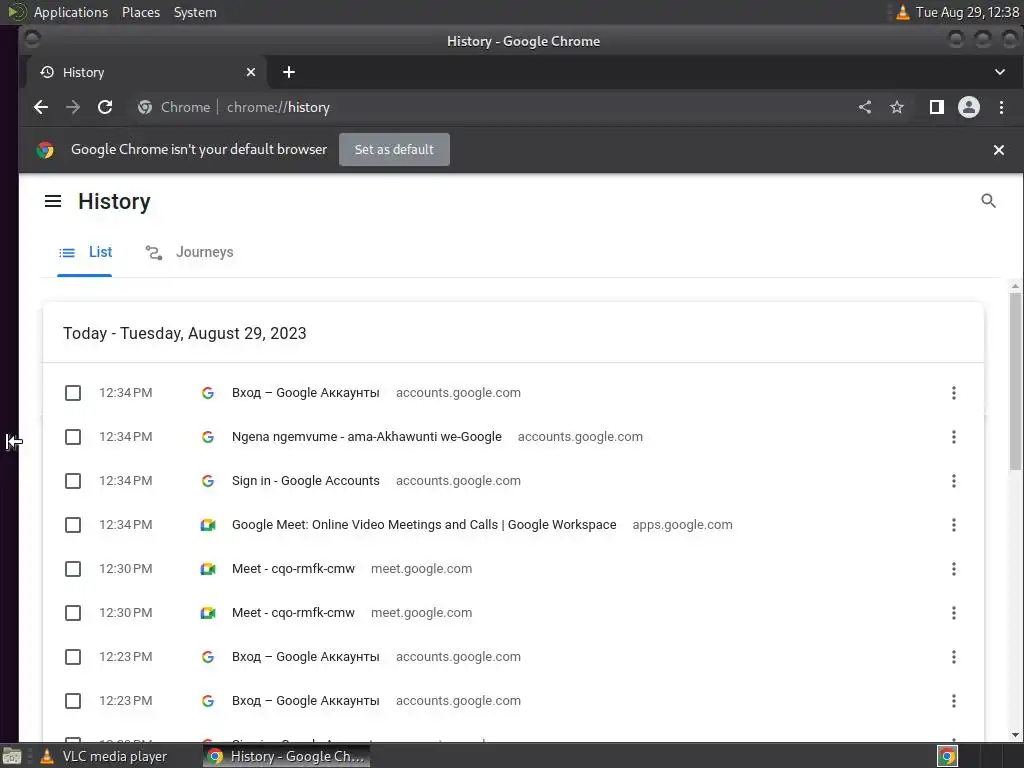
Task: Click the Set as default button
Action: coord(394,150)
